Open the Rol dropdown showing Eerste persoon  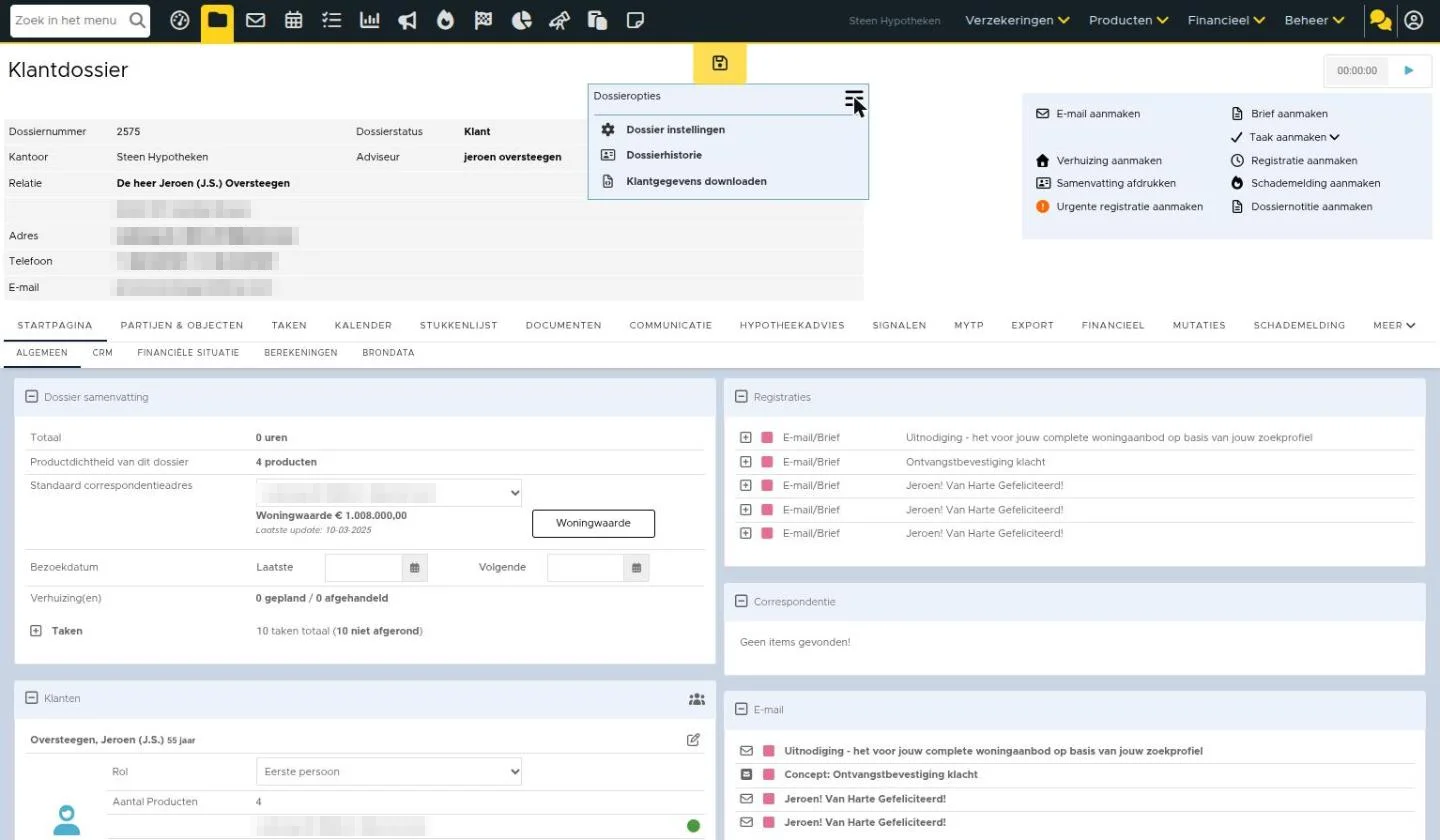389,772
